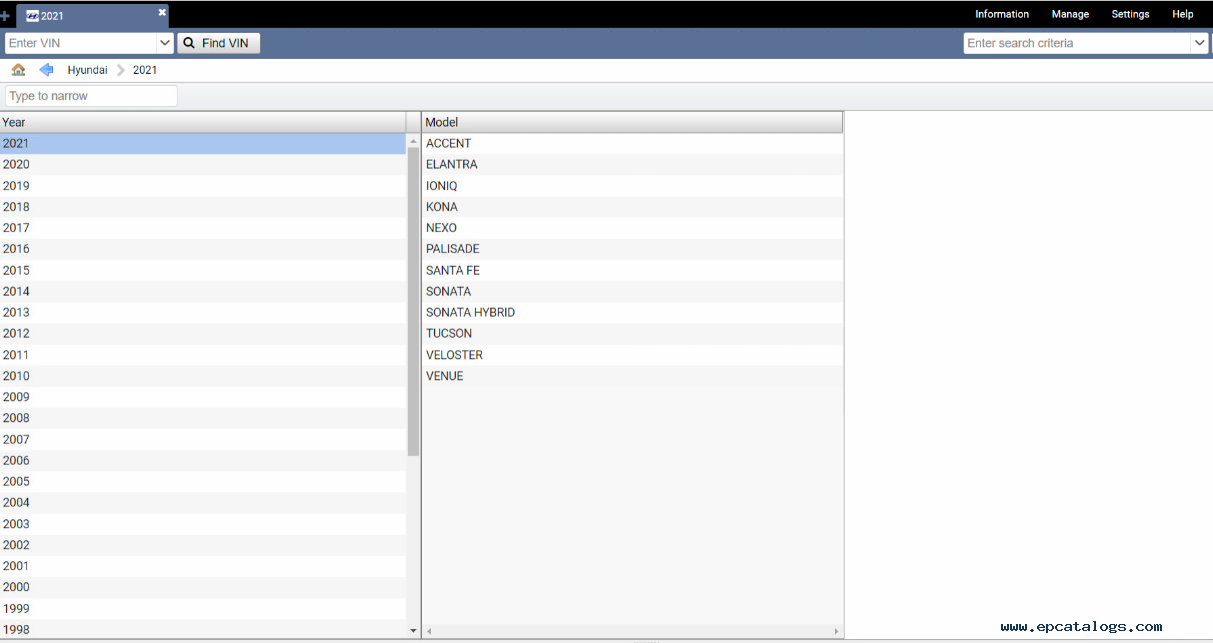The height and width of the screenshot is (643, 1213).
Task: Choose the VELOSTER model
Action: pos(632,355)
